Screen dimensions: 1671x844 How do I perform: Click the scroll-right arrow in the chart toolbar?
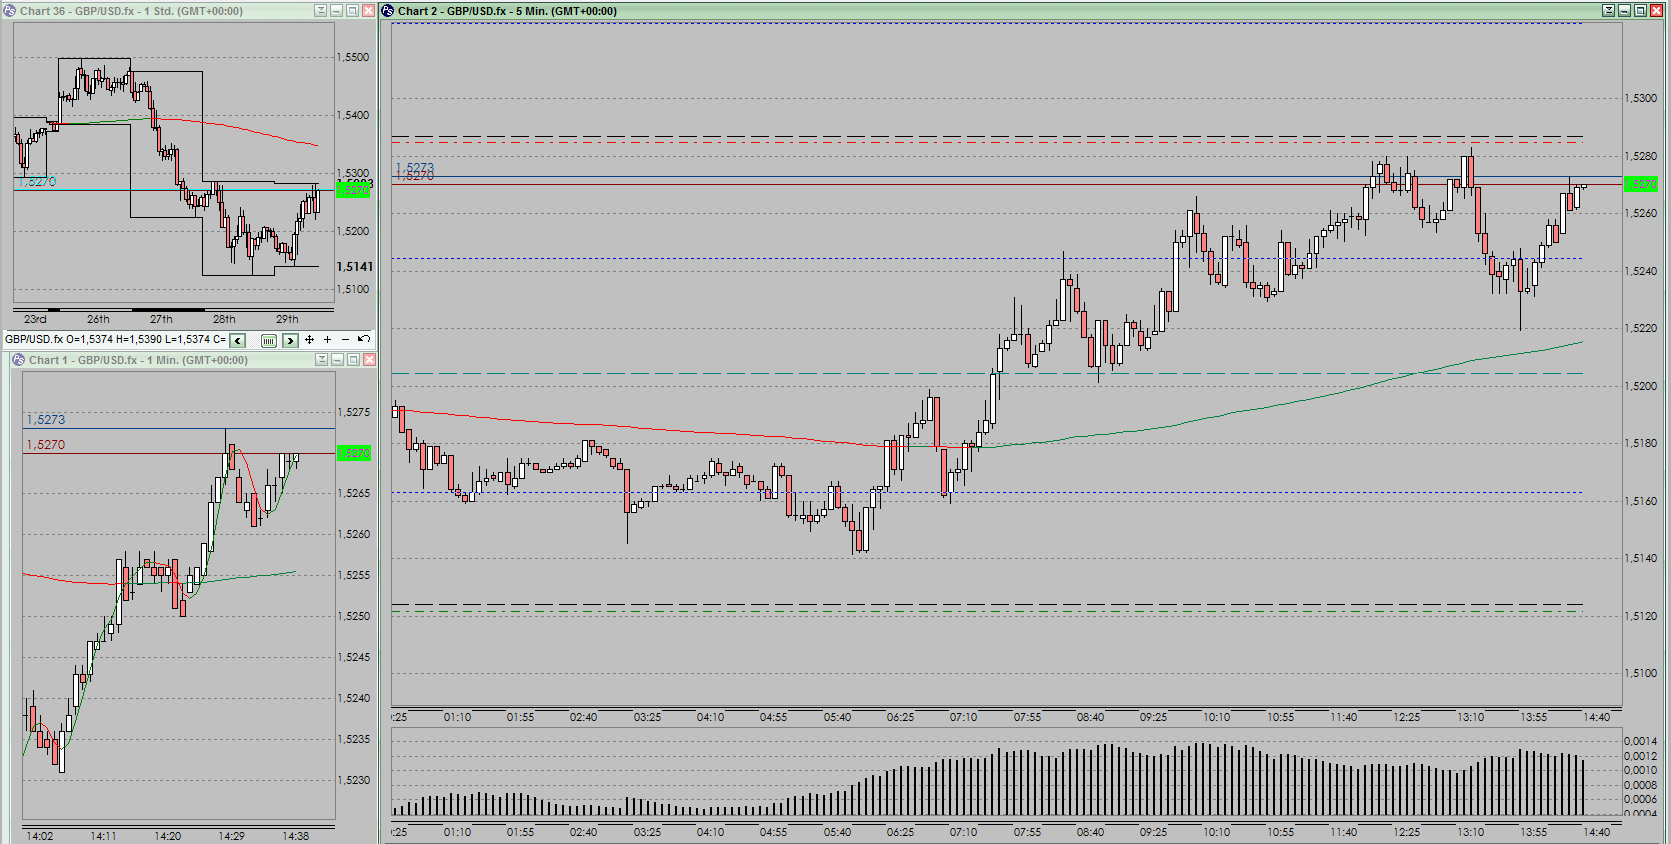tap(290, 340)
